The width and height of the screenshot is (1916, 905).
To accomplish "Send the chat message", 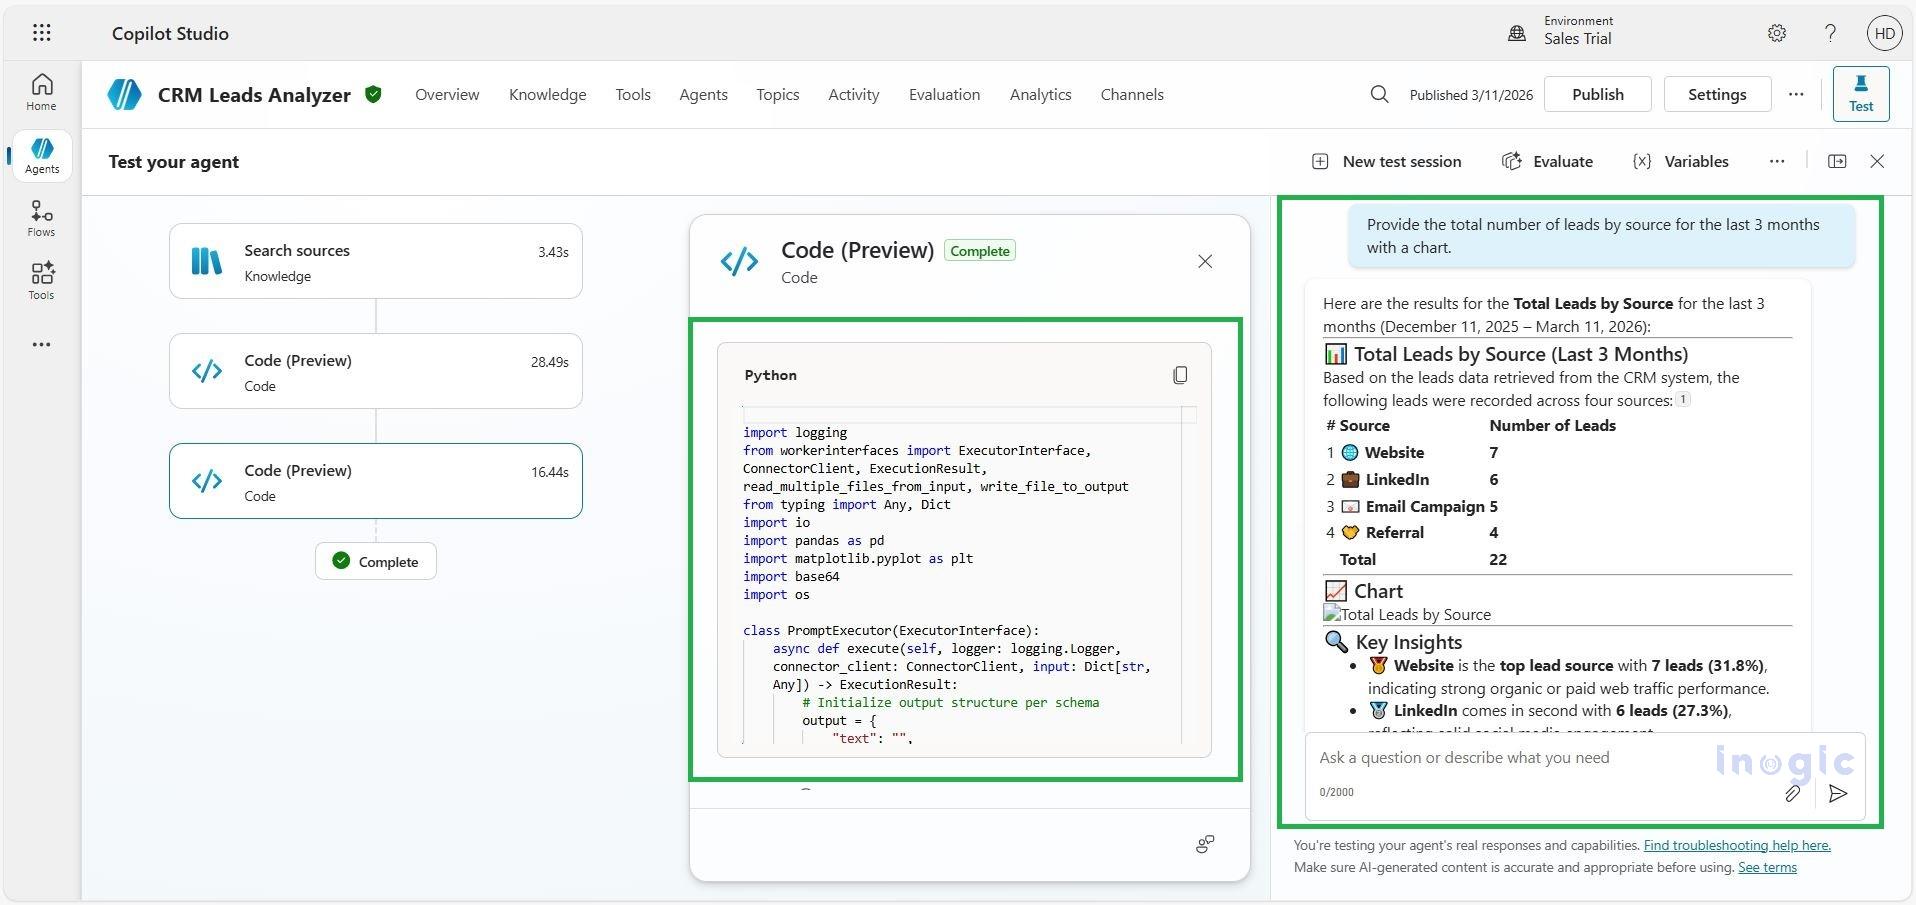I will 1837,794.
